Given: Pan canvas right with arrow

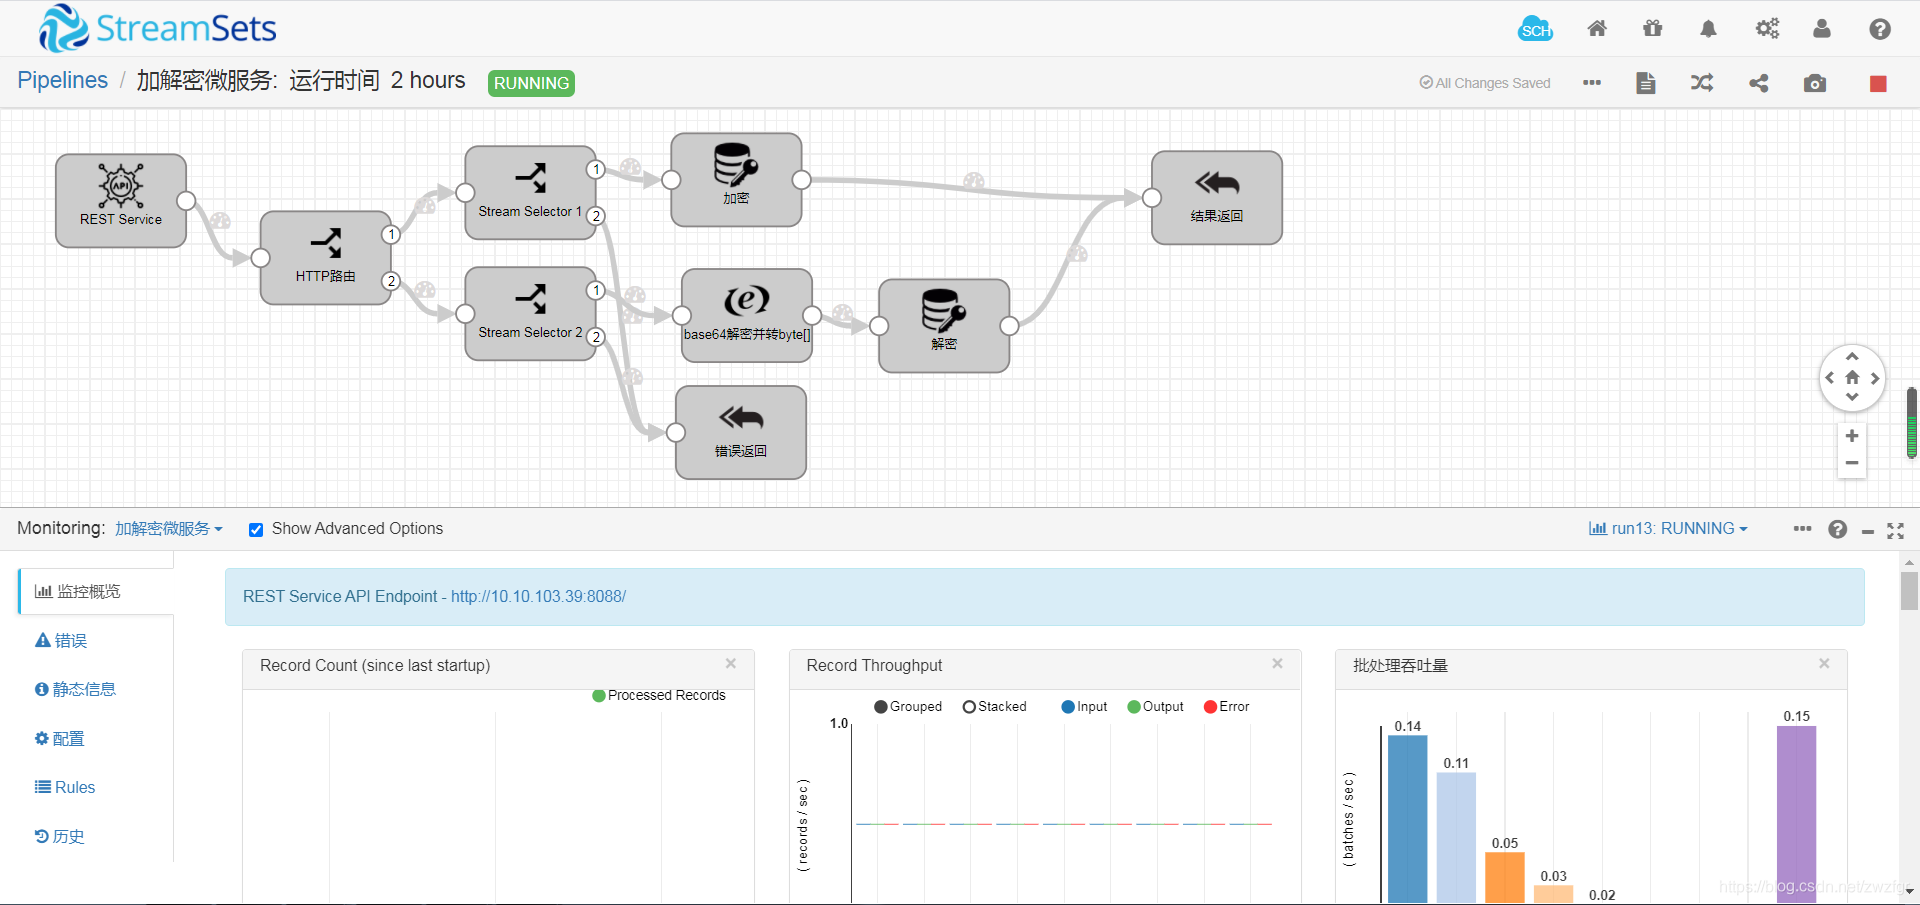Looking at the screenshot, I should (1875, 378).
